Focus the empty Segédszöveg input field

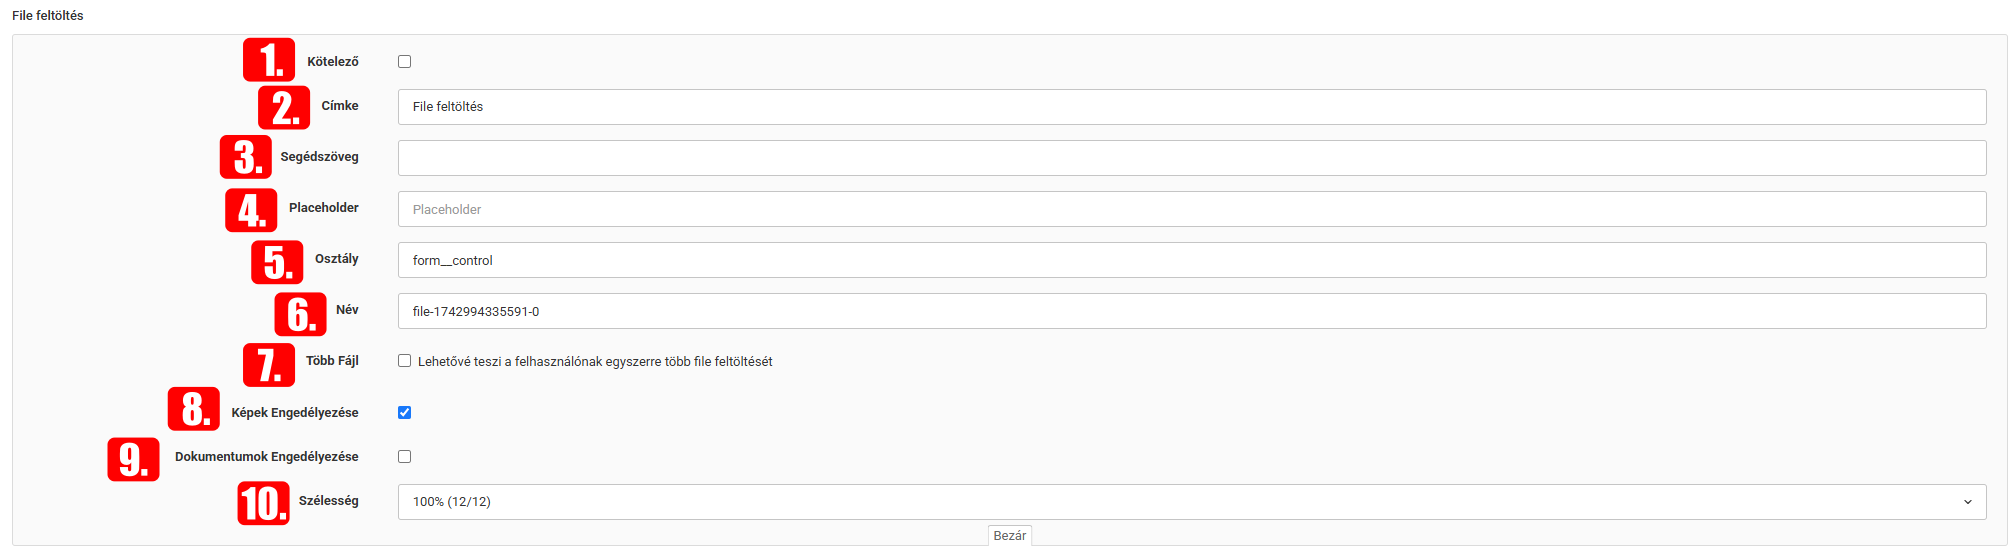(1190, 158)
